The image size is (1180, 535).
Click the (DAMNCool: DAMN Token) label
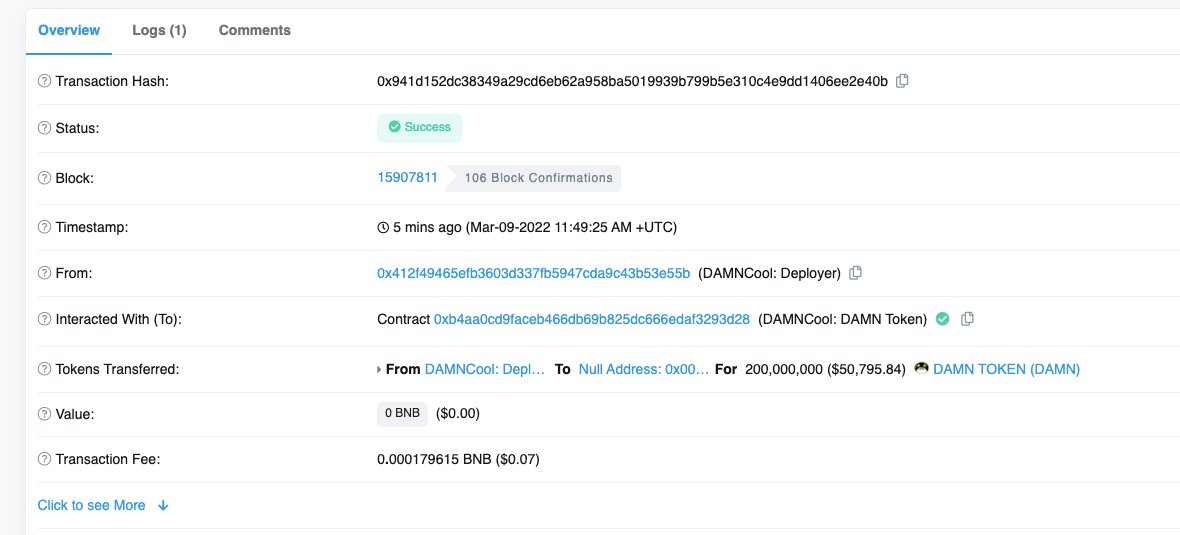click(x=843, y=319)
